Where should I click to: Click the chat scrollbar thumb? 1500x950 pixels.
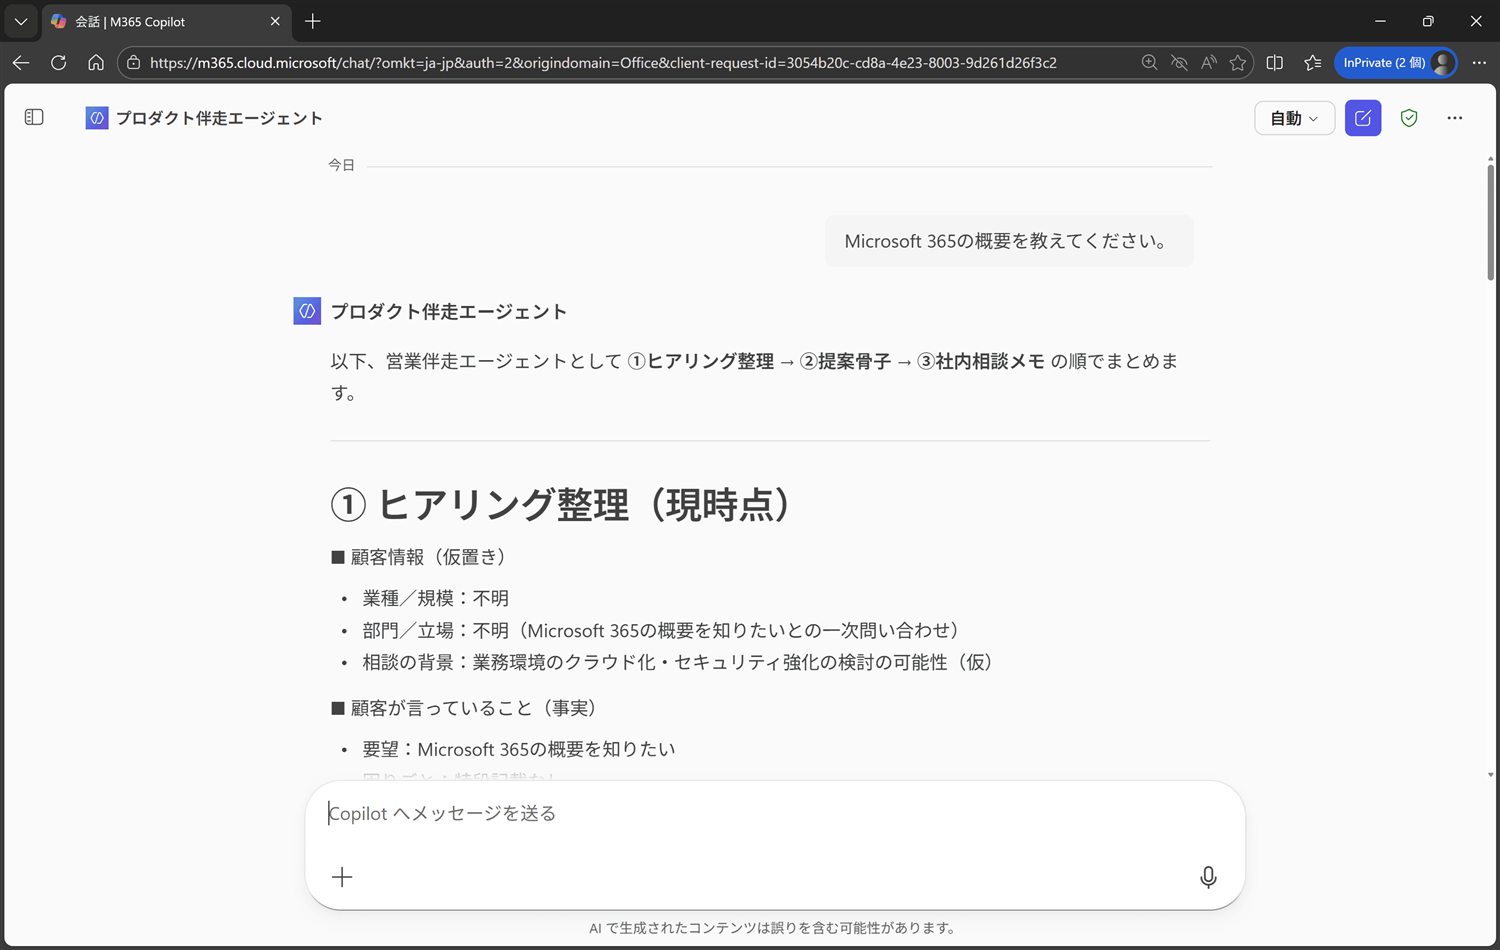tap(1490, 222)
